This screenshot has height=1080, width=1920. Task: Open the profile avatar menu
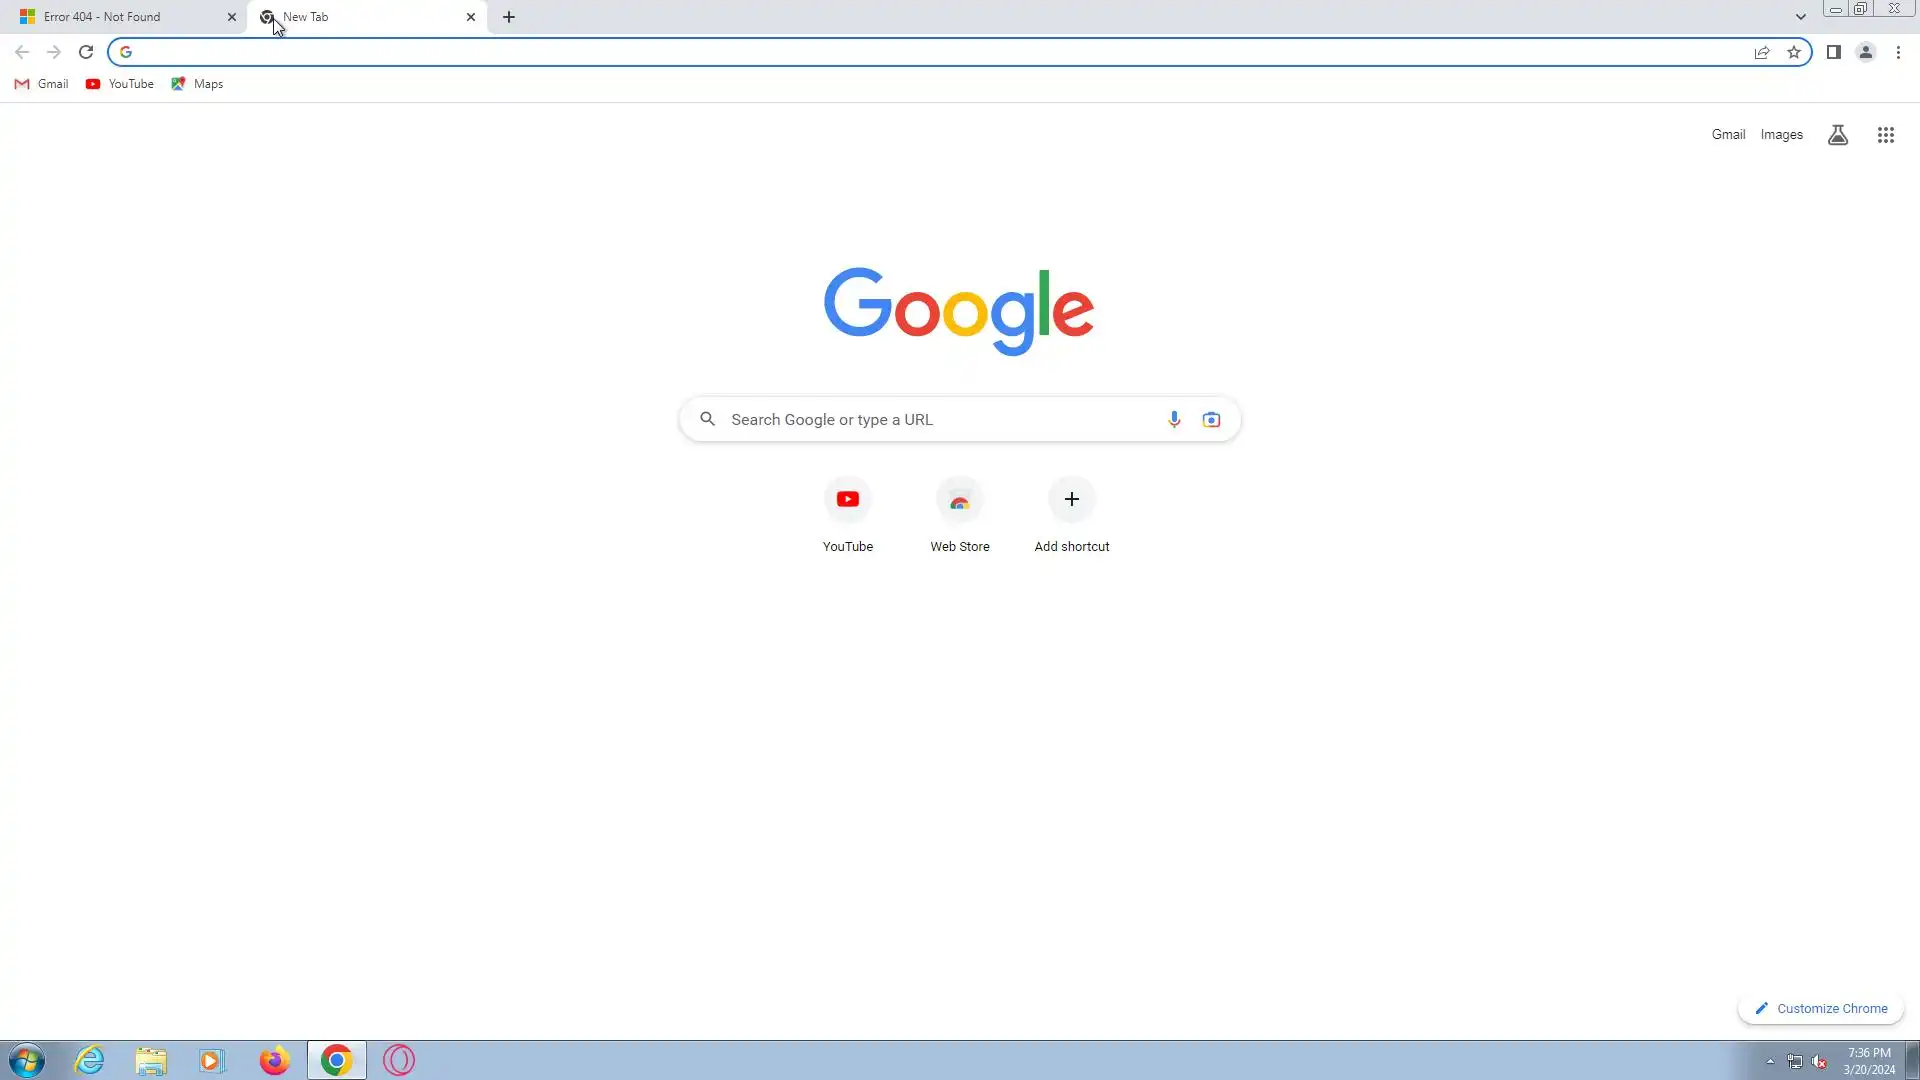(1865, 52)
